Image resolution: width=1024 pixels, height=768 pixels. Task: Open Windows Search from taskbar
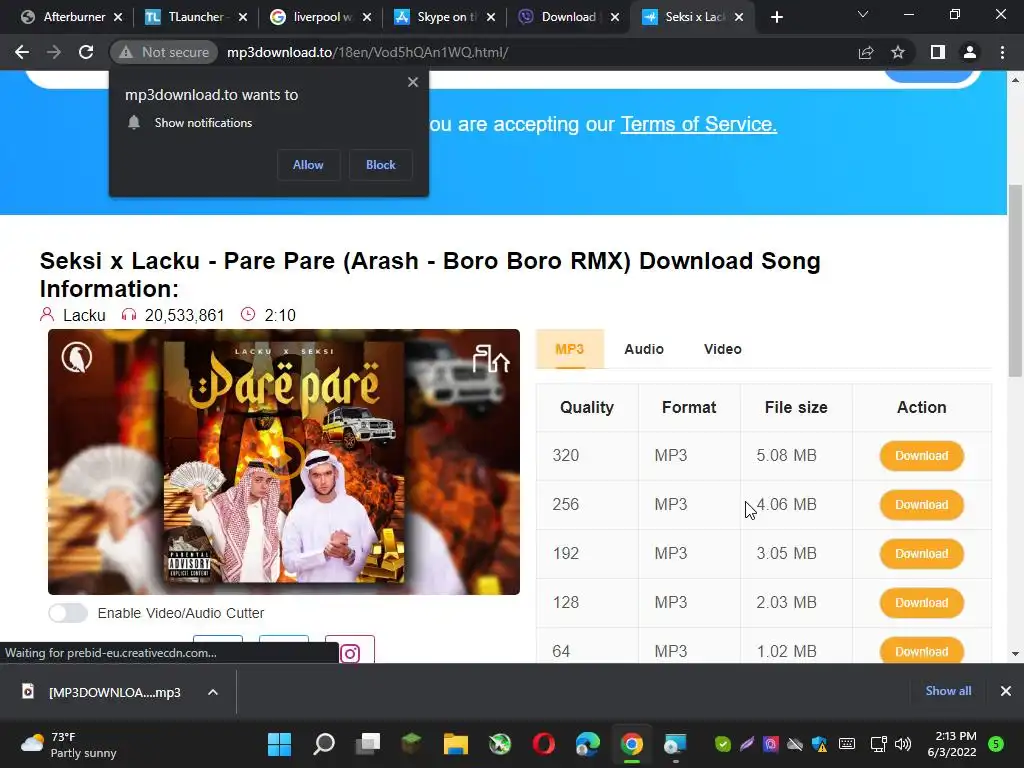[x=324, y=744]
